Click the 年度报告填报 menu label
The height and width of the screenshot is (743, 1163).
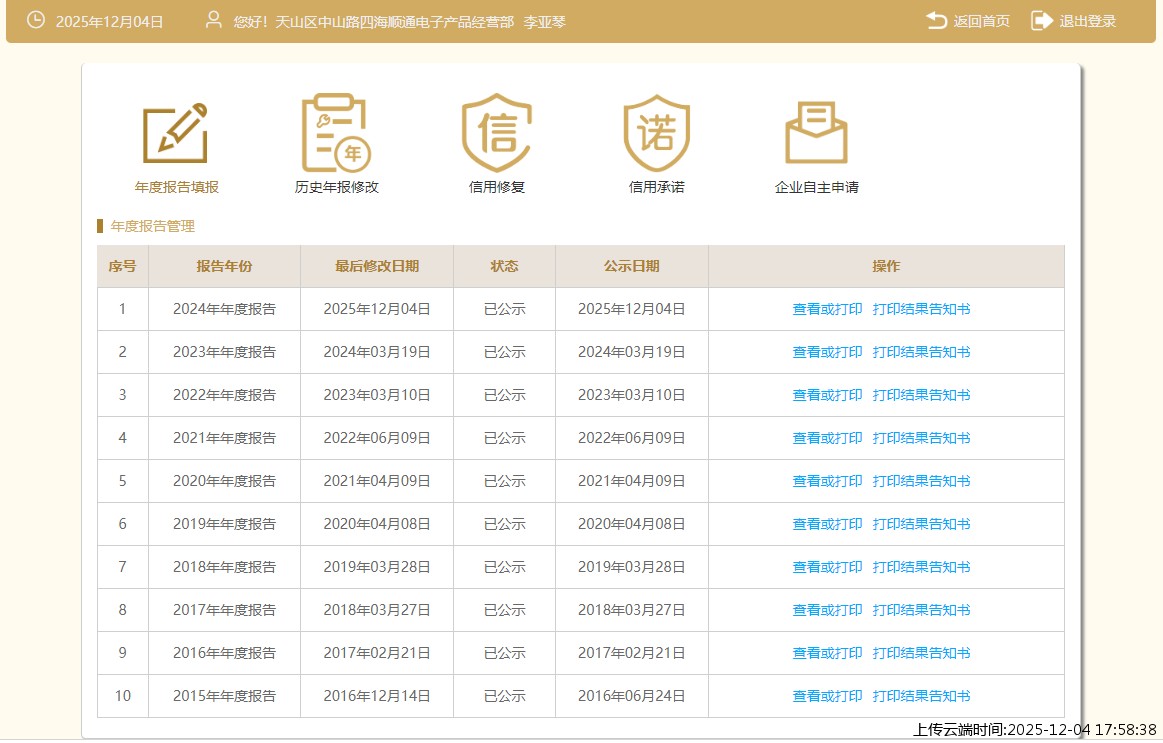click(x=176, y=187)
